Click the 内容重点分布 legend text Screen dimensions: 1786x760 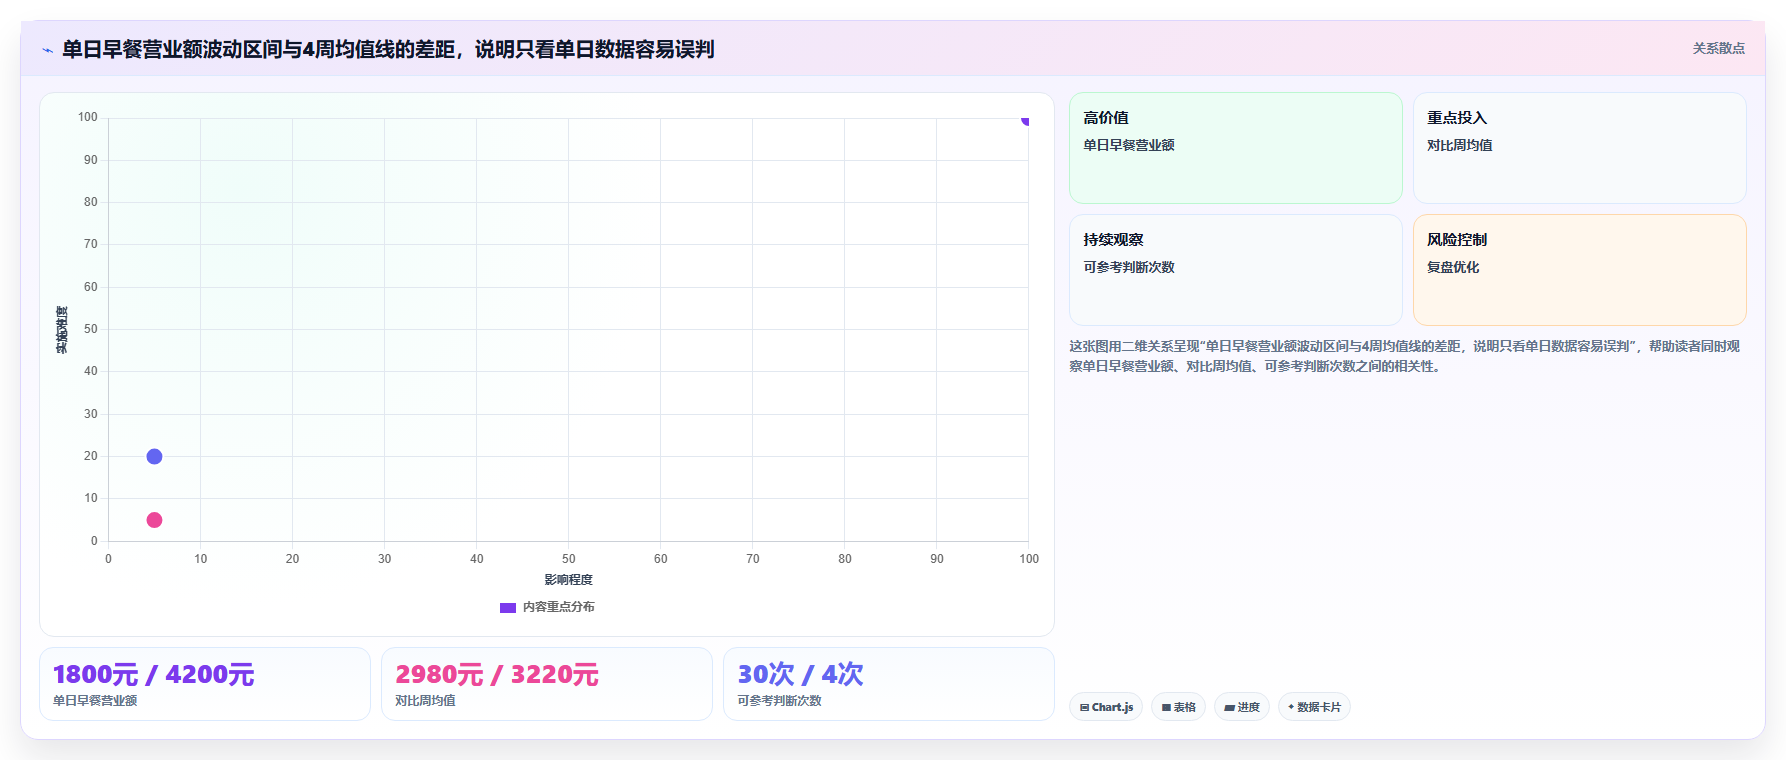[x=558, y=607]
